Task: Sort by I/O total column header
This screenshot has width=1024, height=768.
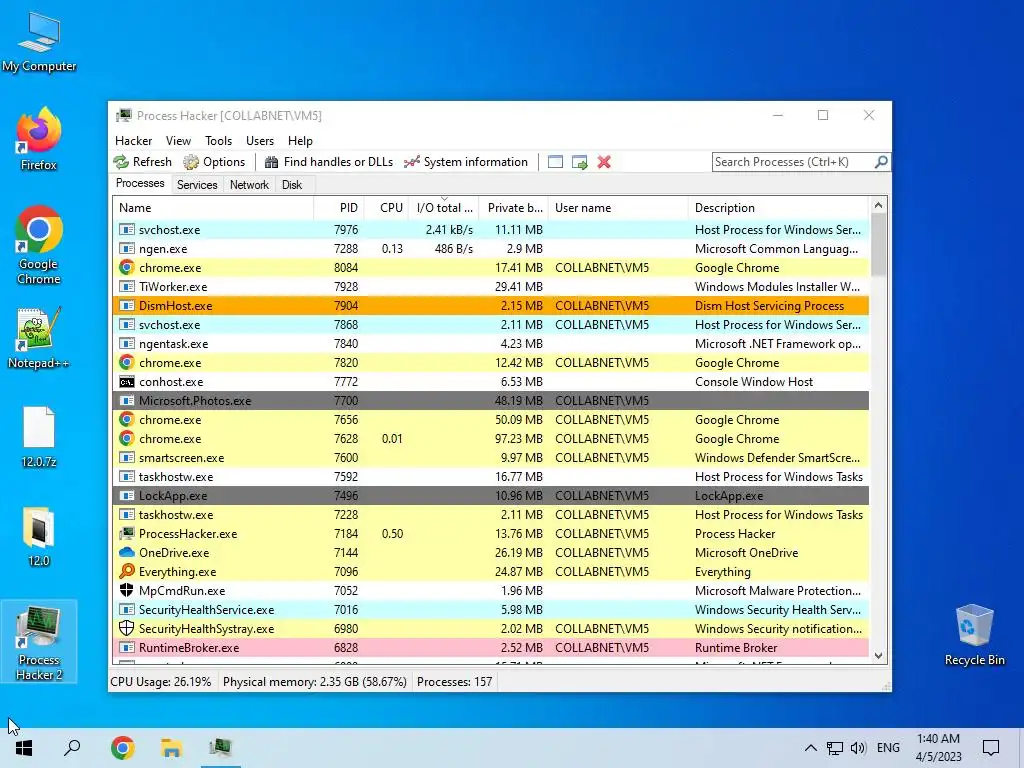Action: click(x=444, y=208)
